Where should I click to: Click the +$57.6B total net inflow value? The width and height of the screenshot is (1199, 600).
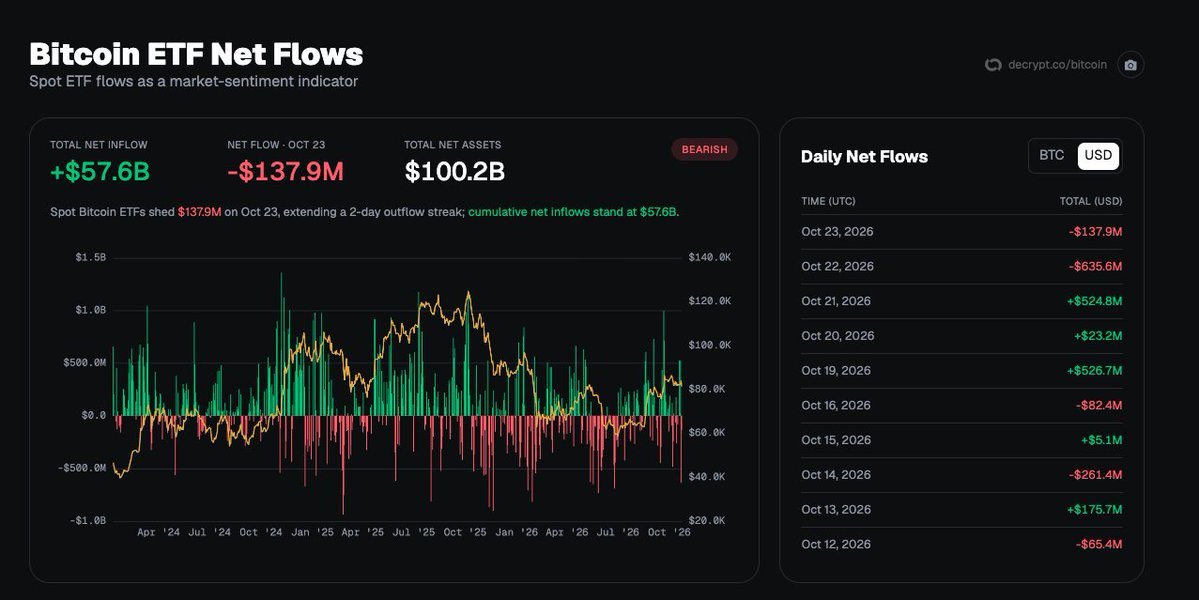coord(99,172)
